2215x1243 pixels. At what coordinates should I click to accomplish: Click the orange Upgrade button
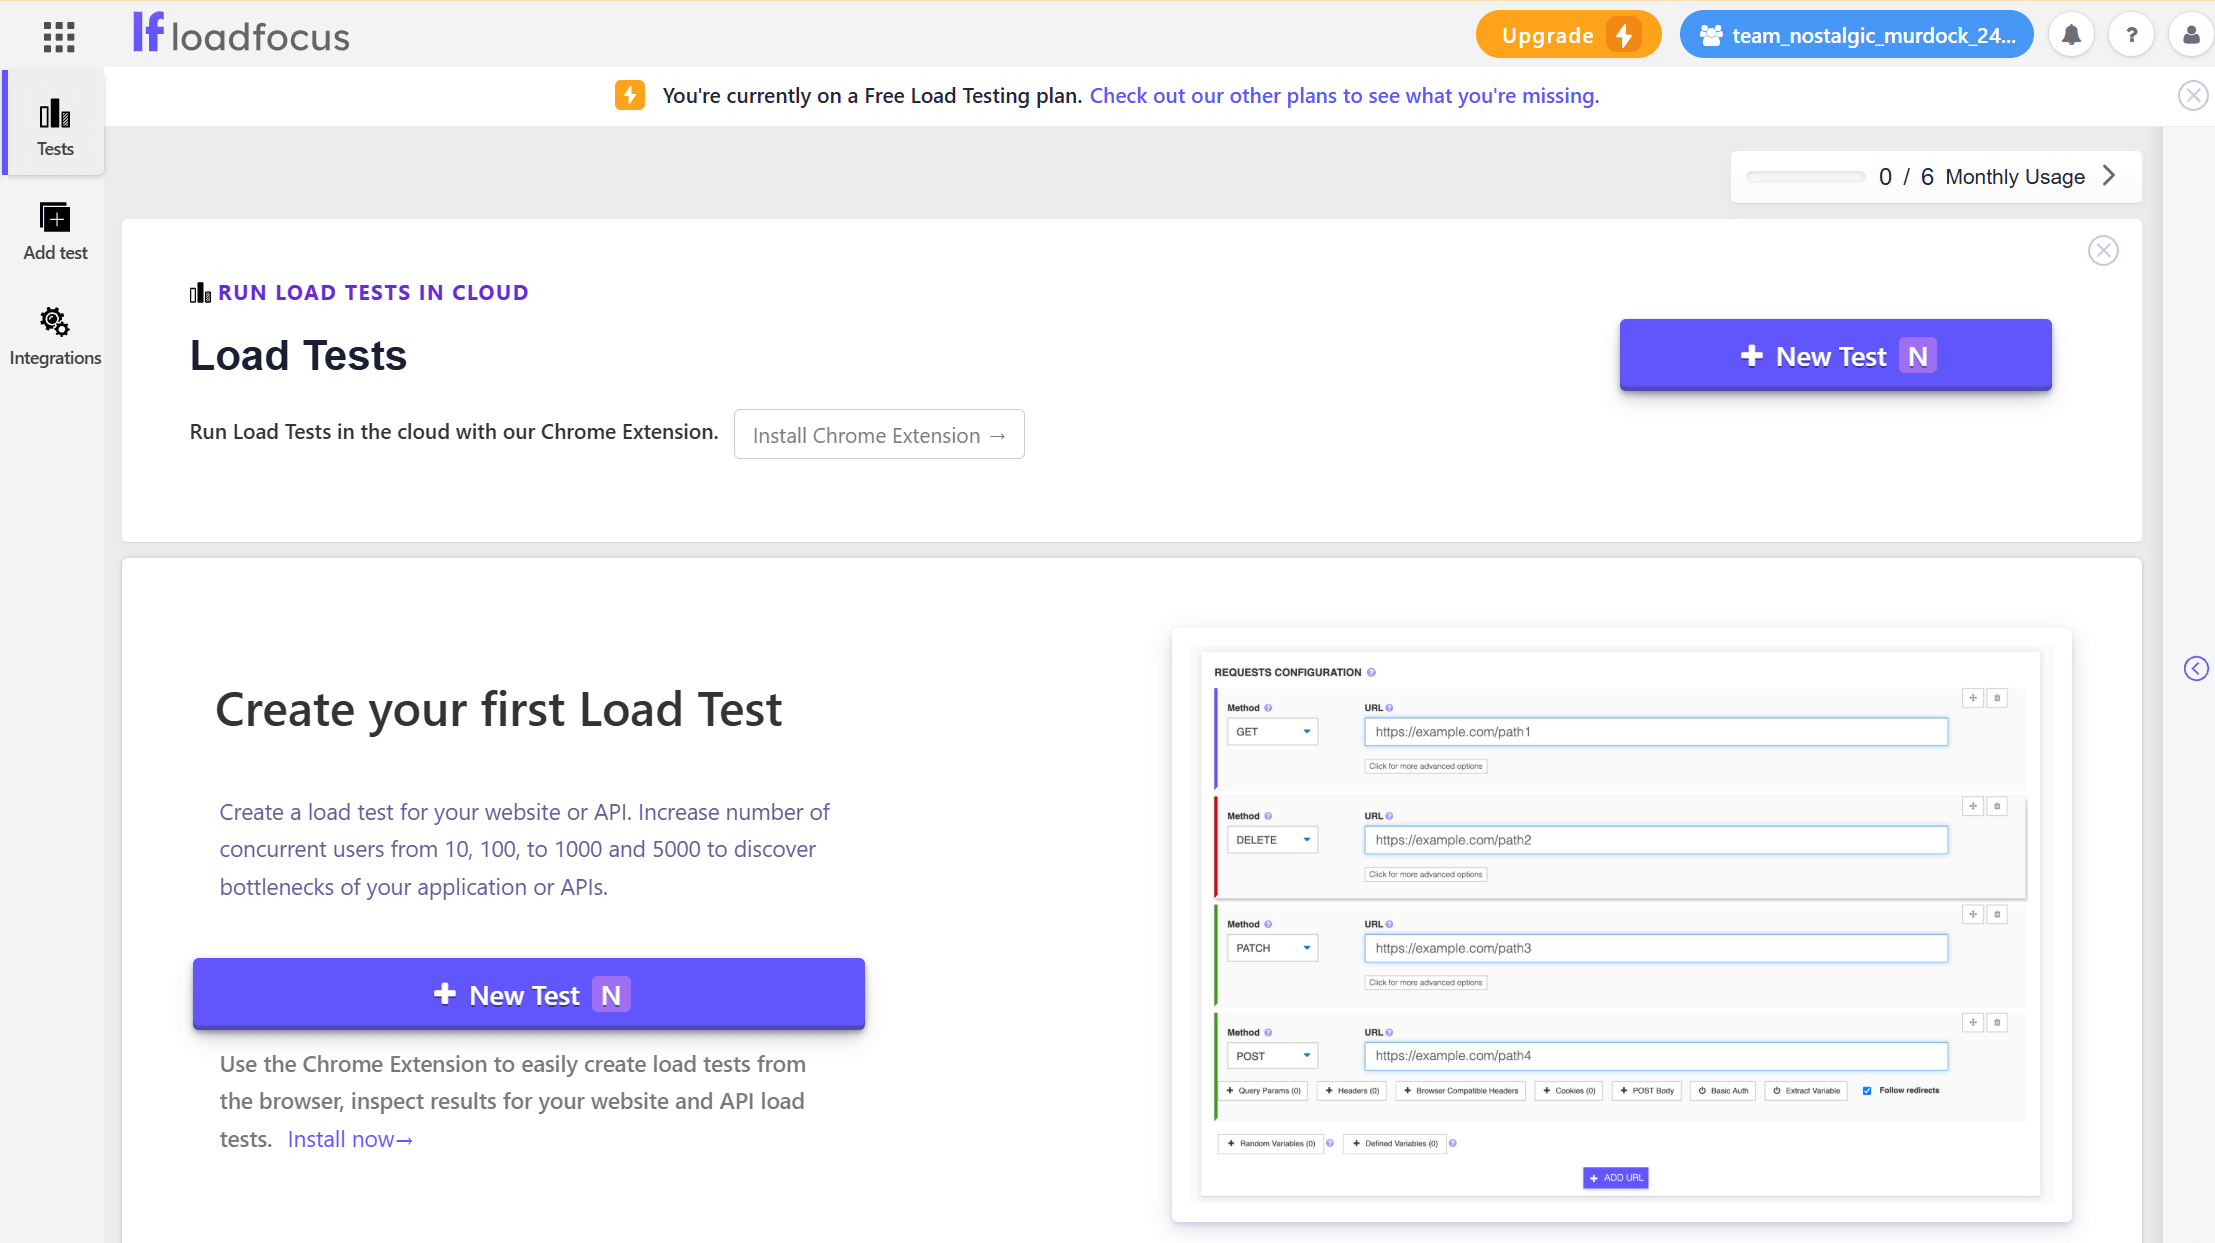1567,36
